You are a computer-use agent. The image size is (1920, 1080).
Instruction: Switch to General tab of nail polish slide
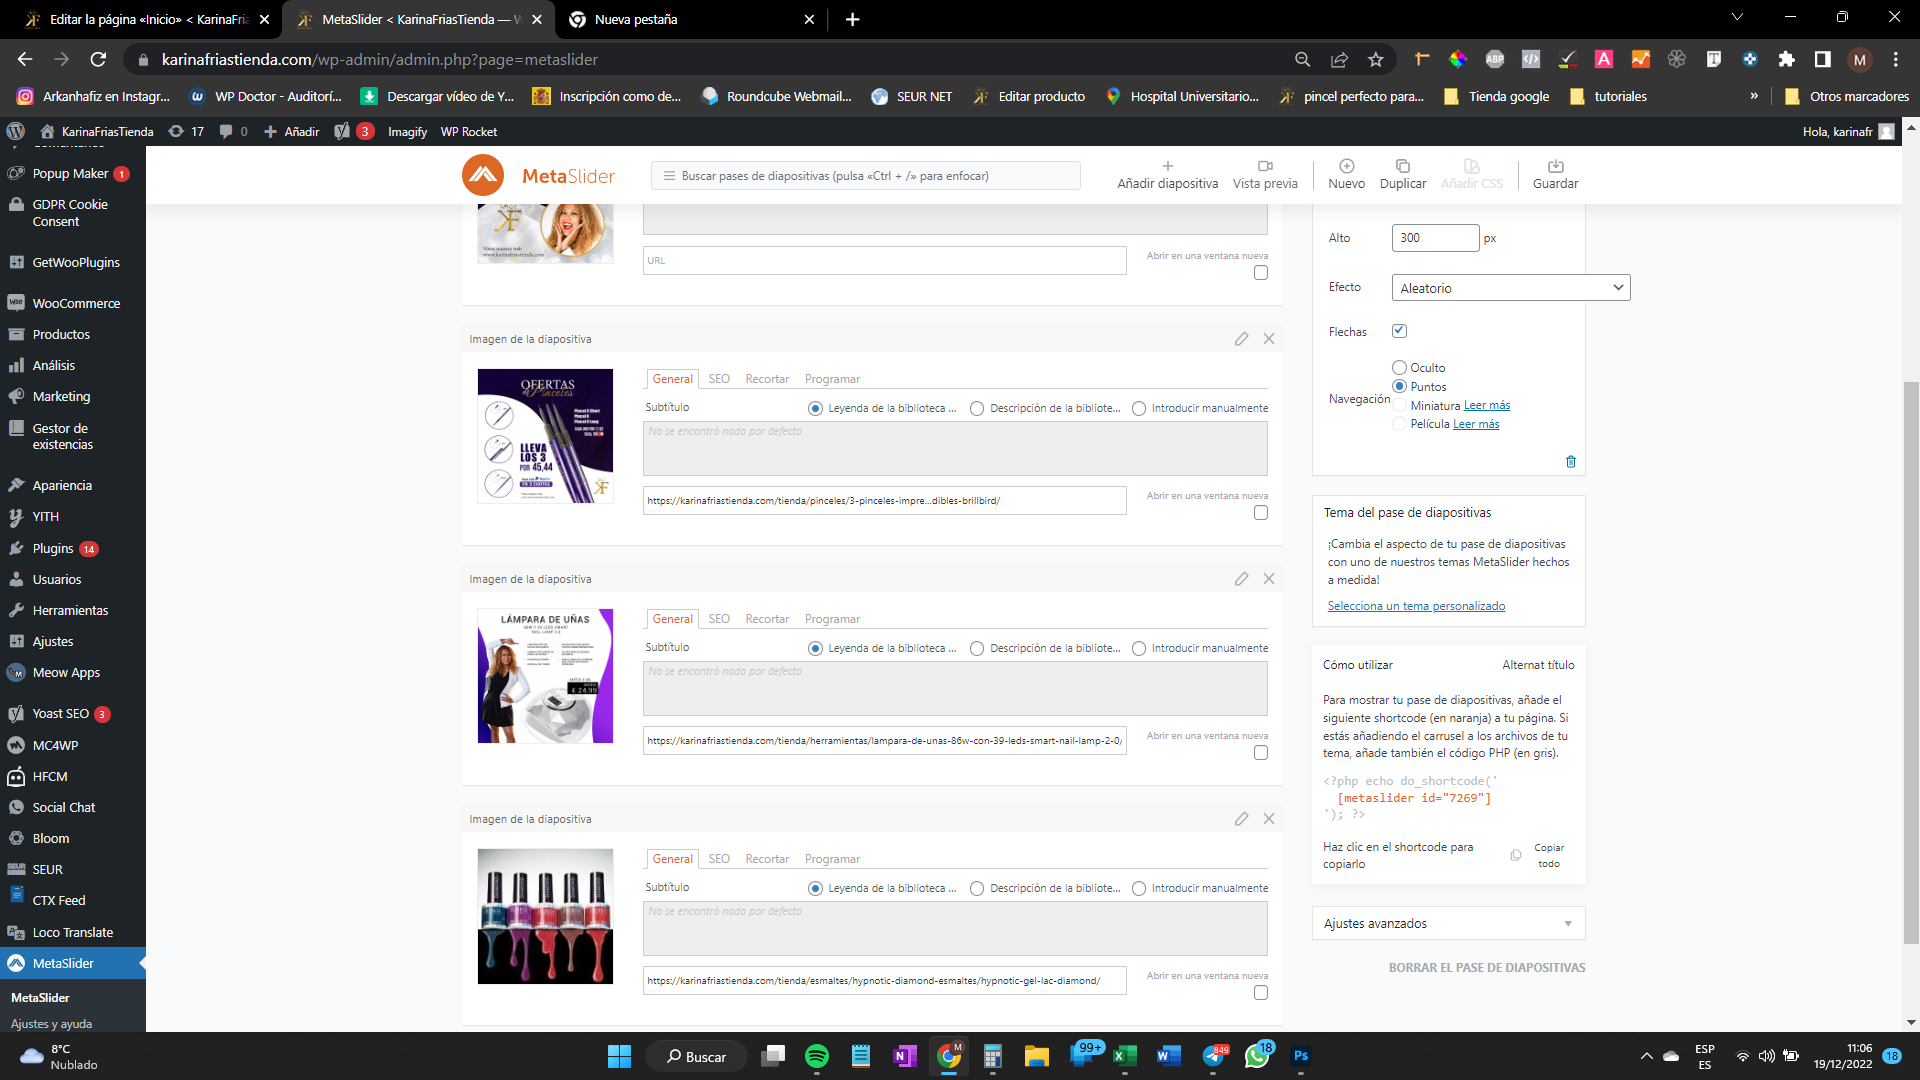click(672, 859)
